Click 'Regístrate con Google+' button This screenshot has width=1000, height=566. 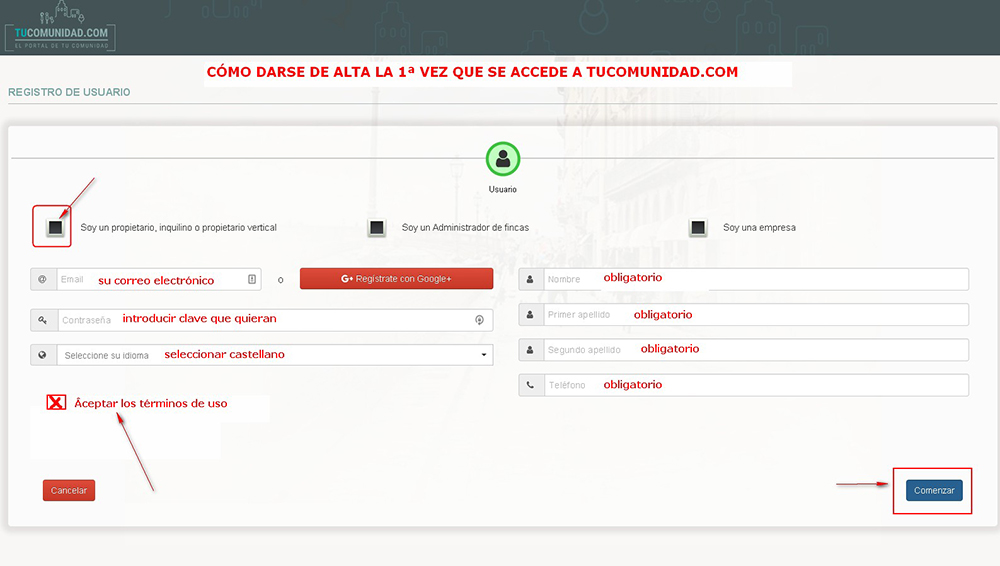point(396,278)
